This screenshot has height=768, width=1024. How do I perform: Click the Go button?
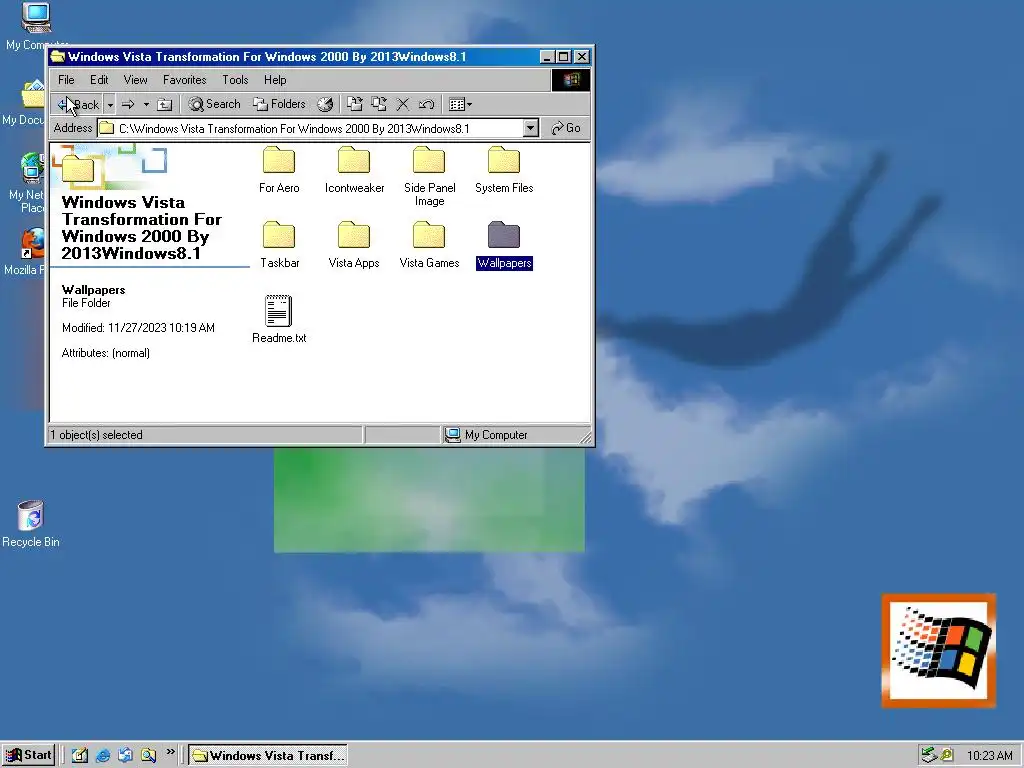point(566,128)
